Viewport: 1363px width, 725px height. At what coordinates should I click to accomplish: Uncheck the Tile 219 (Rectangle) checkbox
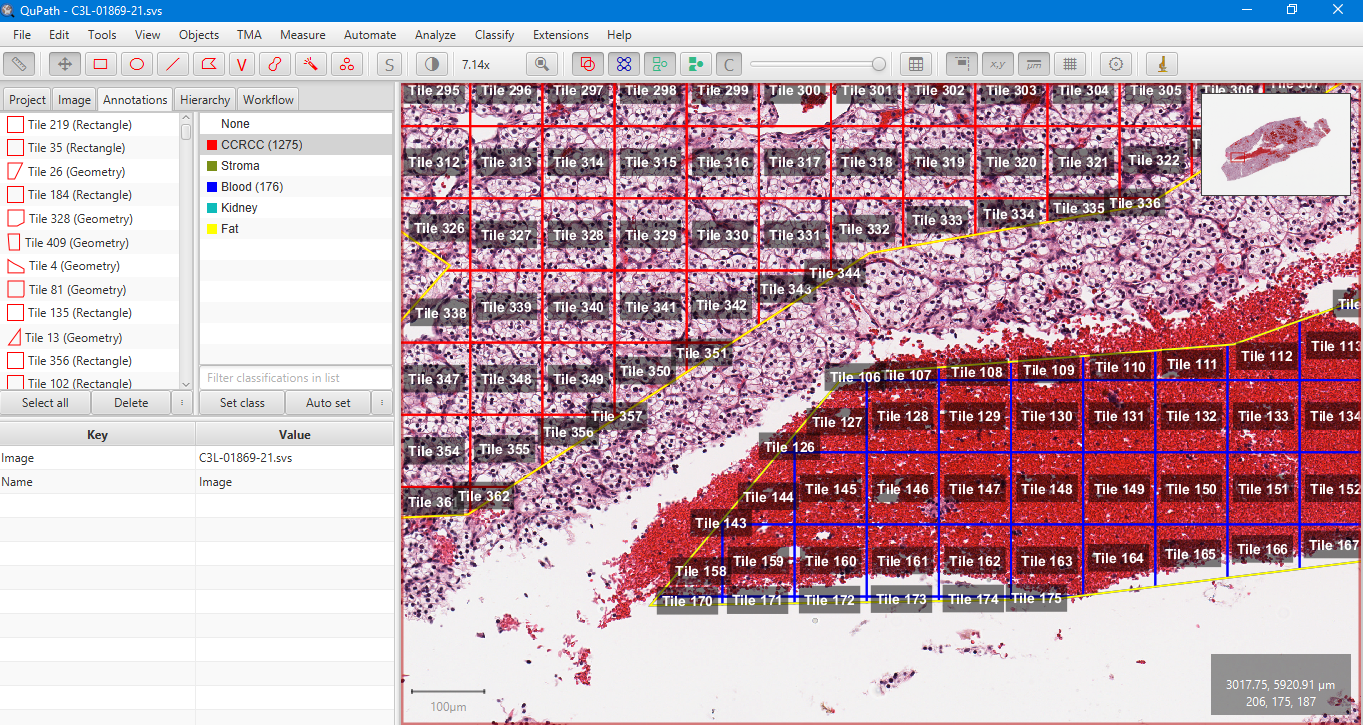pyautogui.click(x=14, y=124)
